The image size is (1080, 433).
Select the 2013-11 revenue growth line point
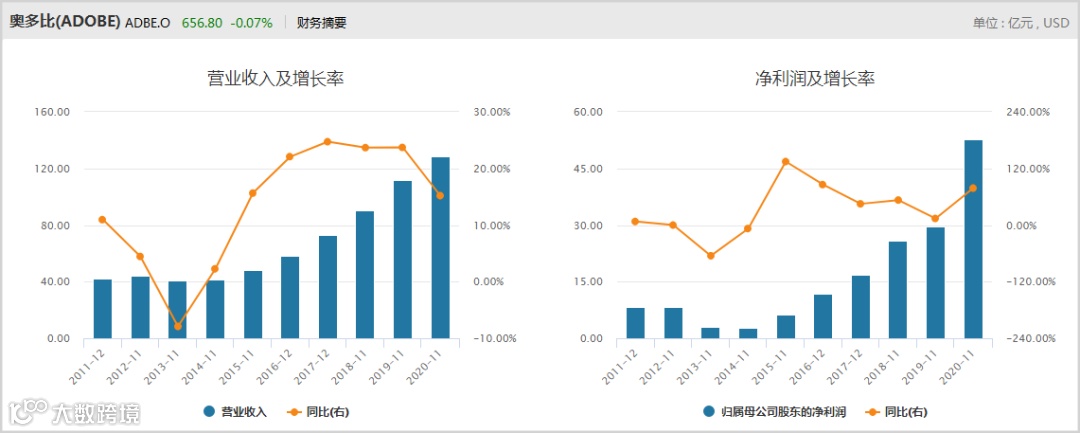(178, 326)
